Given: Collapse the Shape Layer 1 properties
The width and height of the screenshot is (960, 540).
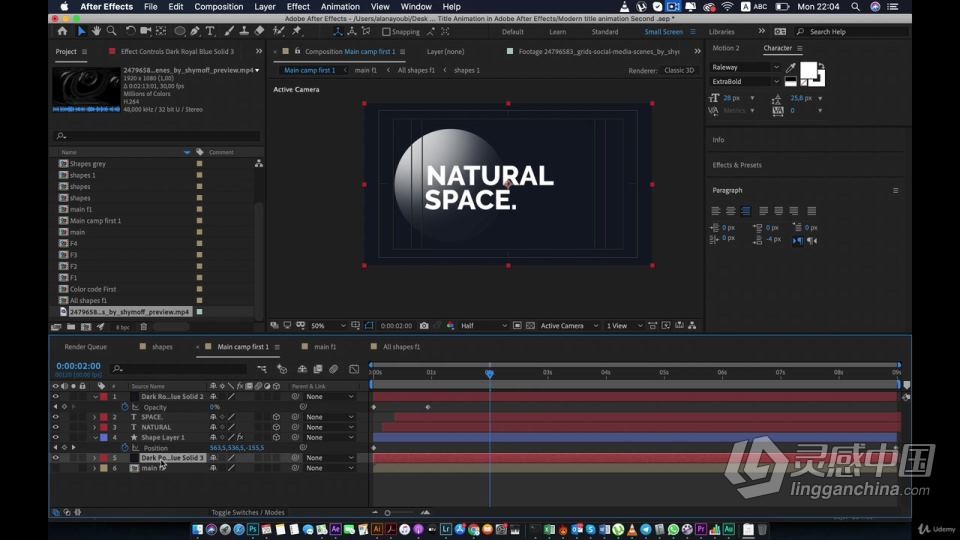Looking at the screenshot, I should pyautogui.click(x=95, y=438).
